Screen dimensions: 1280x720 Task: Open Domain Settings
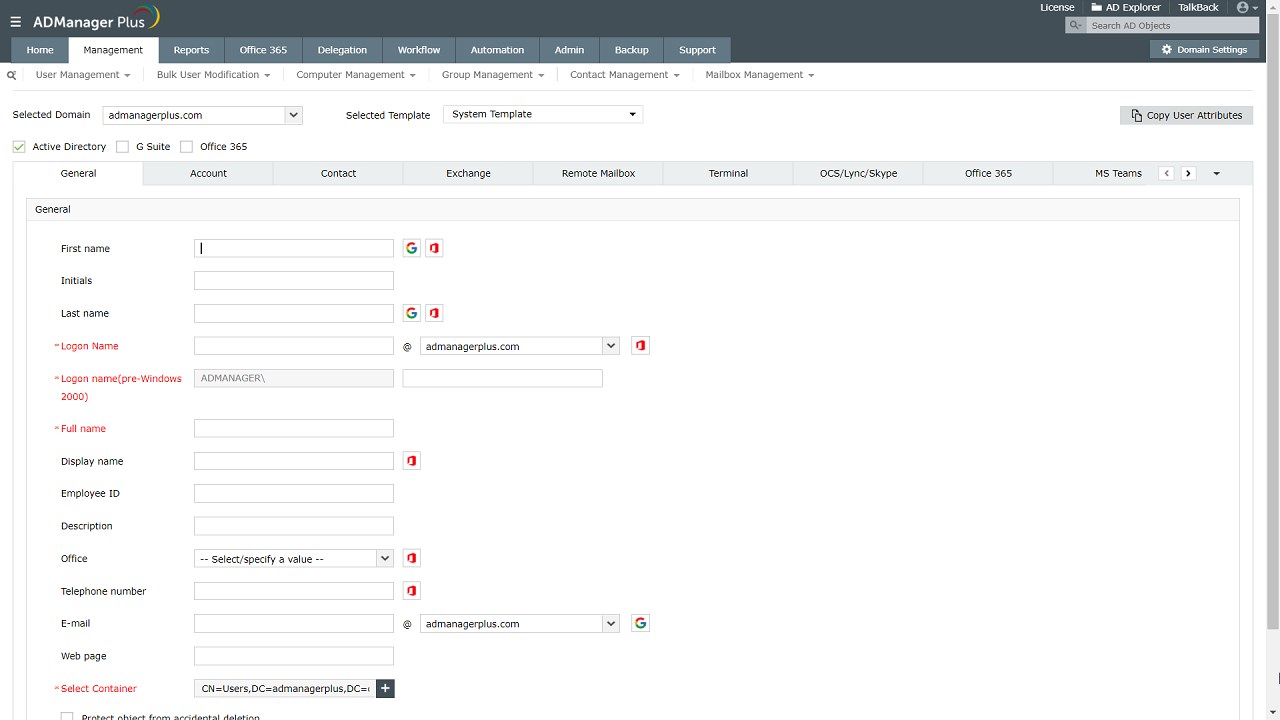point(1203,49)
